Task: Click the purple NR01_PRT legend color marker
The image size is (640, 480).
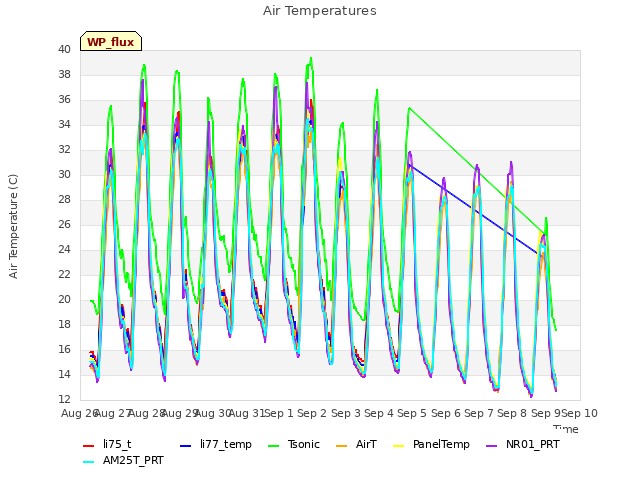Action: (492, 446)
